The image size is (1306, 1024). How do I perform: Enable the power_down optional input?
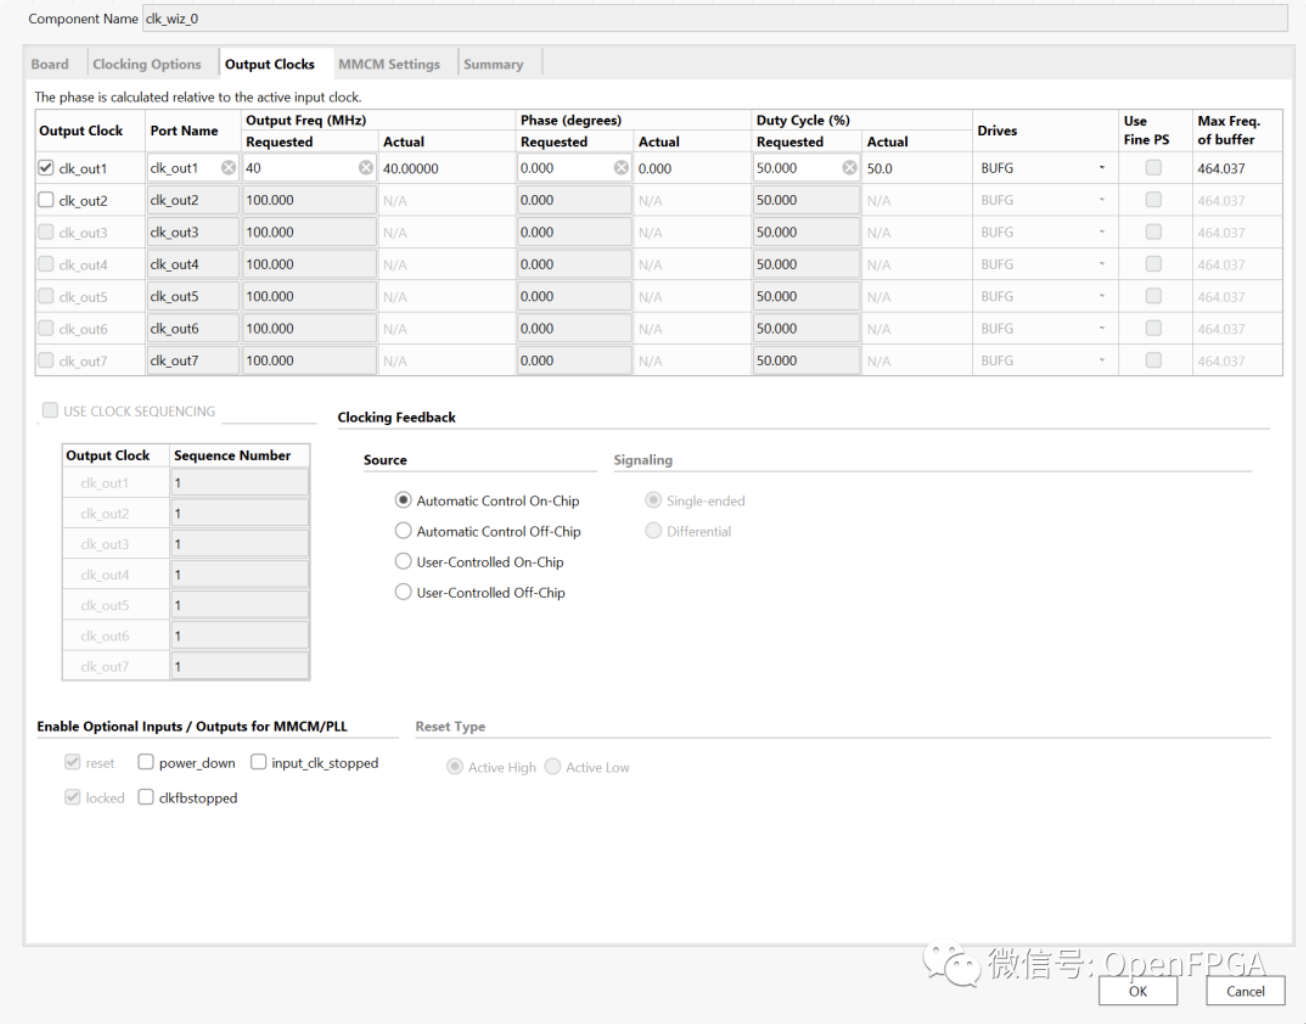[x=146, y=762]
